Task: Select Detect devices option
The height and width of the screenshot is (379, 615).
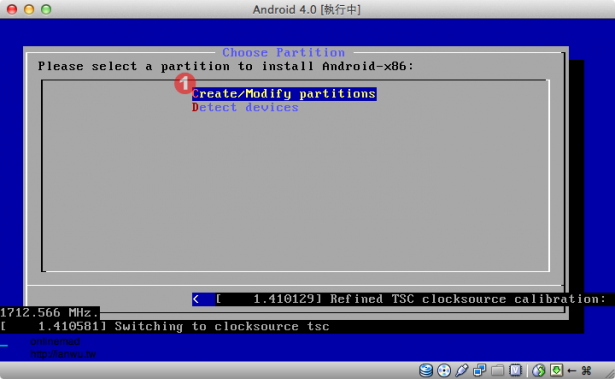Action: [x=245, y=108]
